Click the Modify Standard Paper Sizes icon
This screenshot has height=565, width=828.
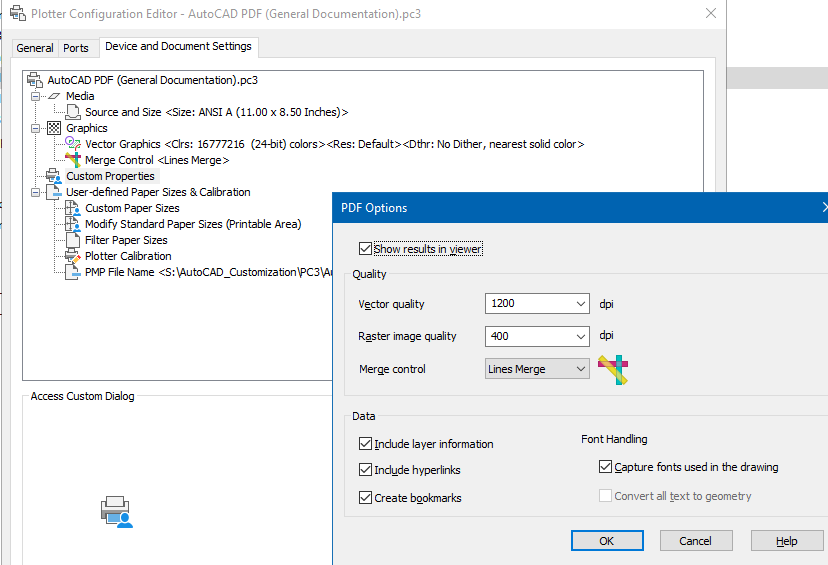(x=73, y=224)
